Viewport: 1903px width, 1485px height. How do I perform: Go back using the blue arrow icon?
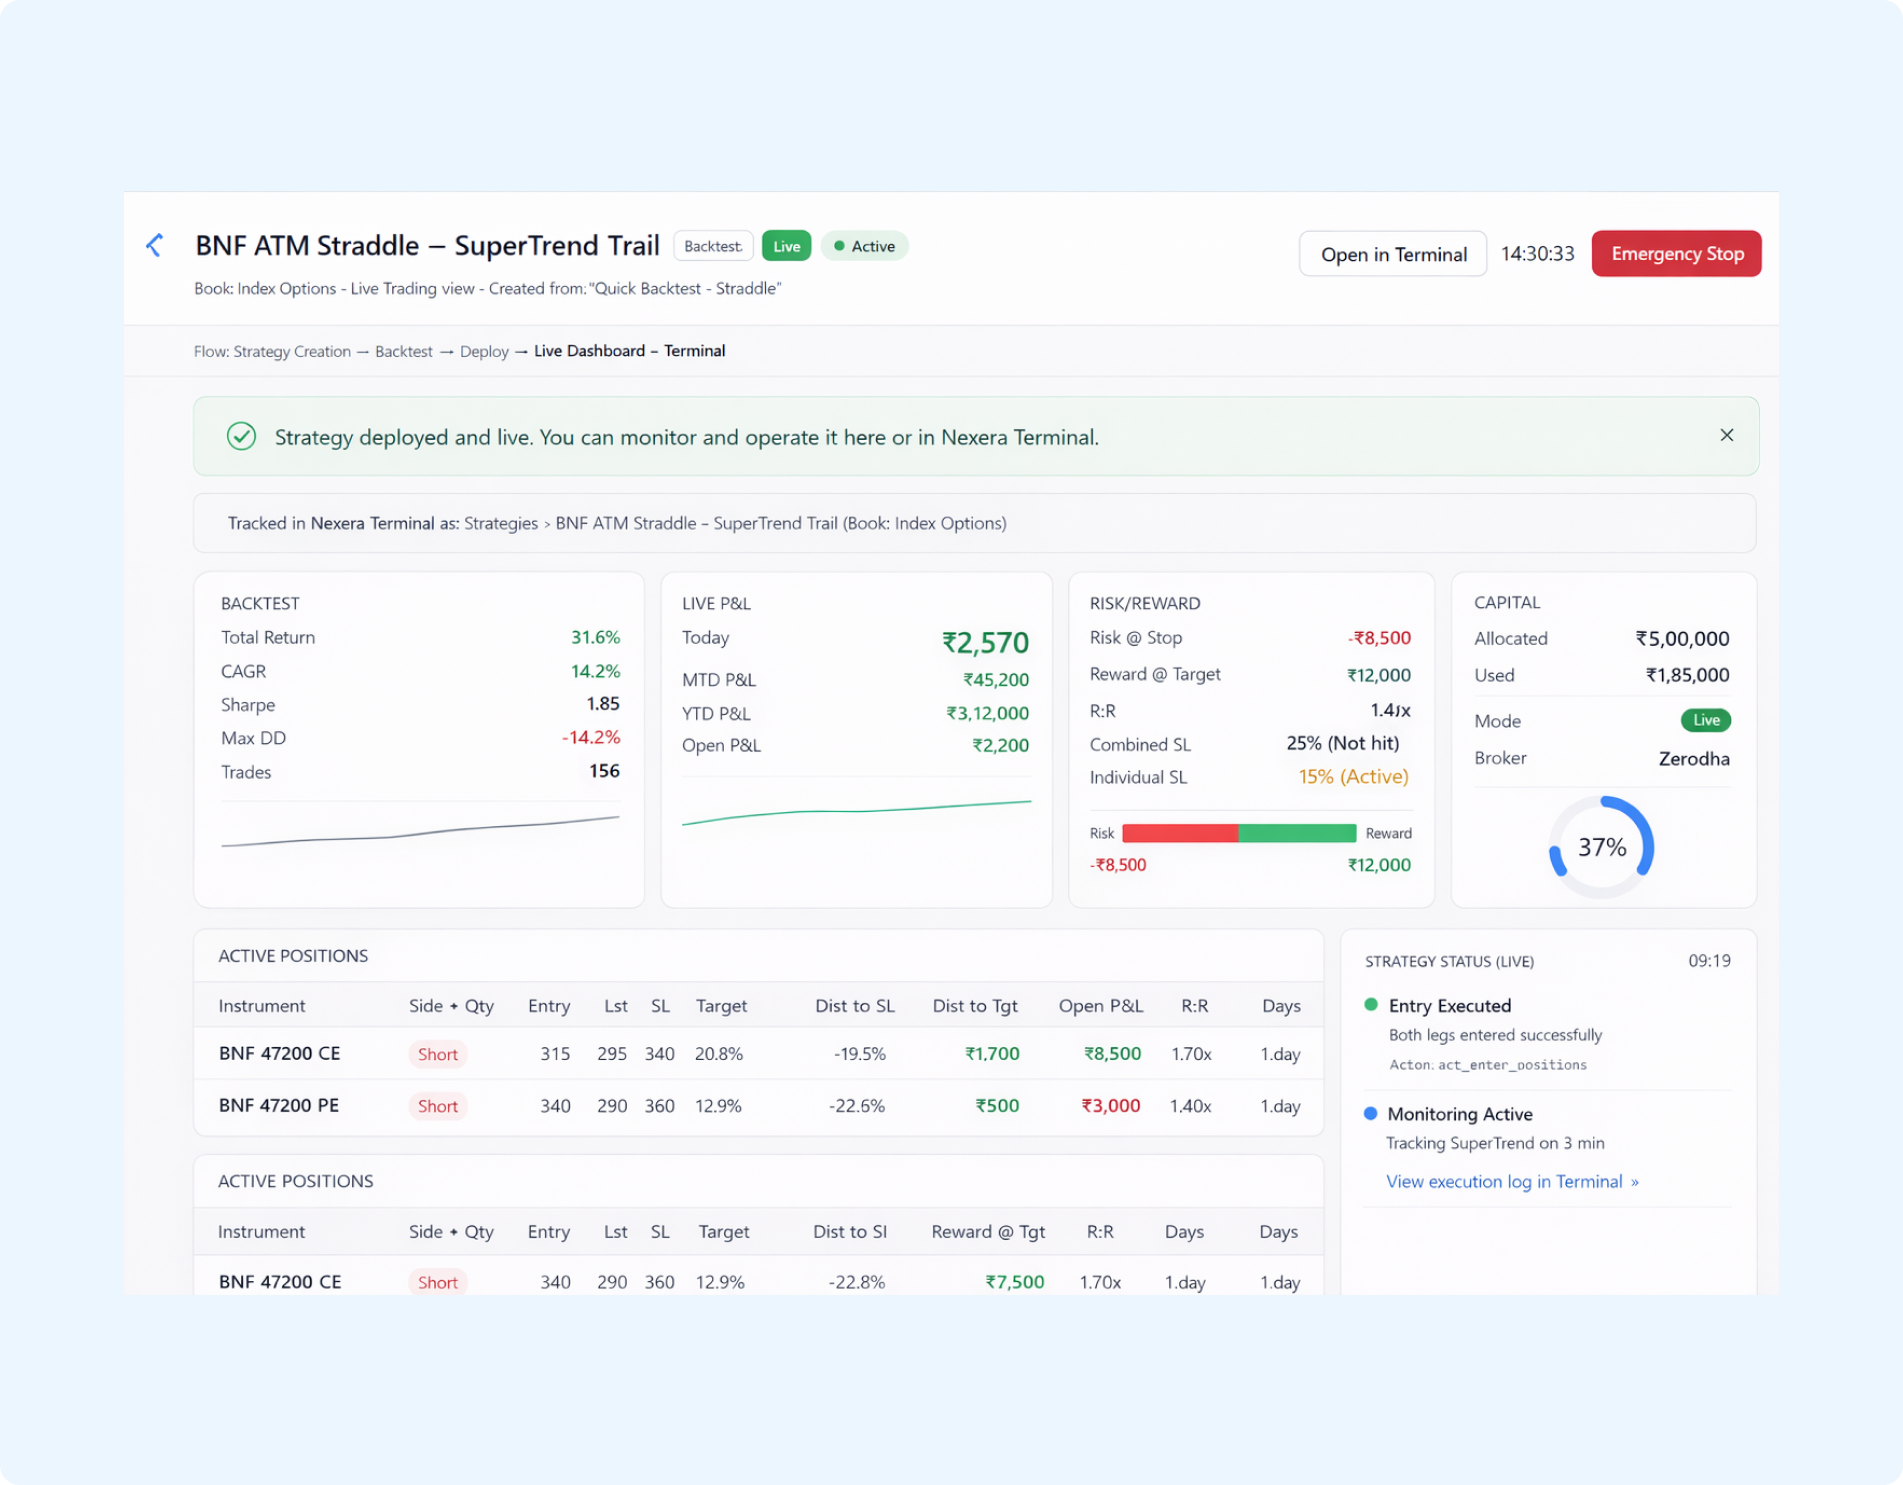(155, 245)
